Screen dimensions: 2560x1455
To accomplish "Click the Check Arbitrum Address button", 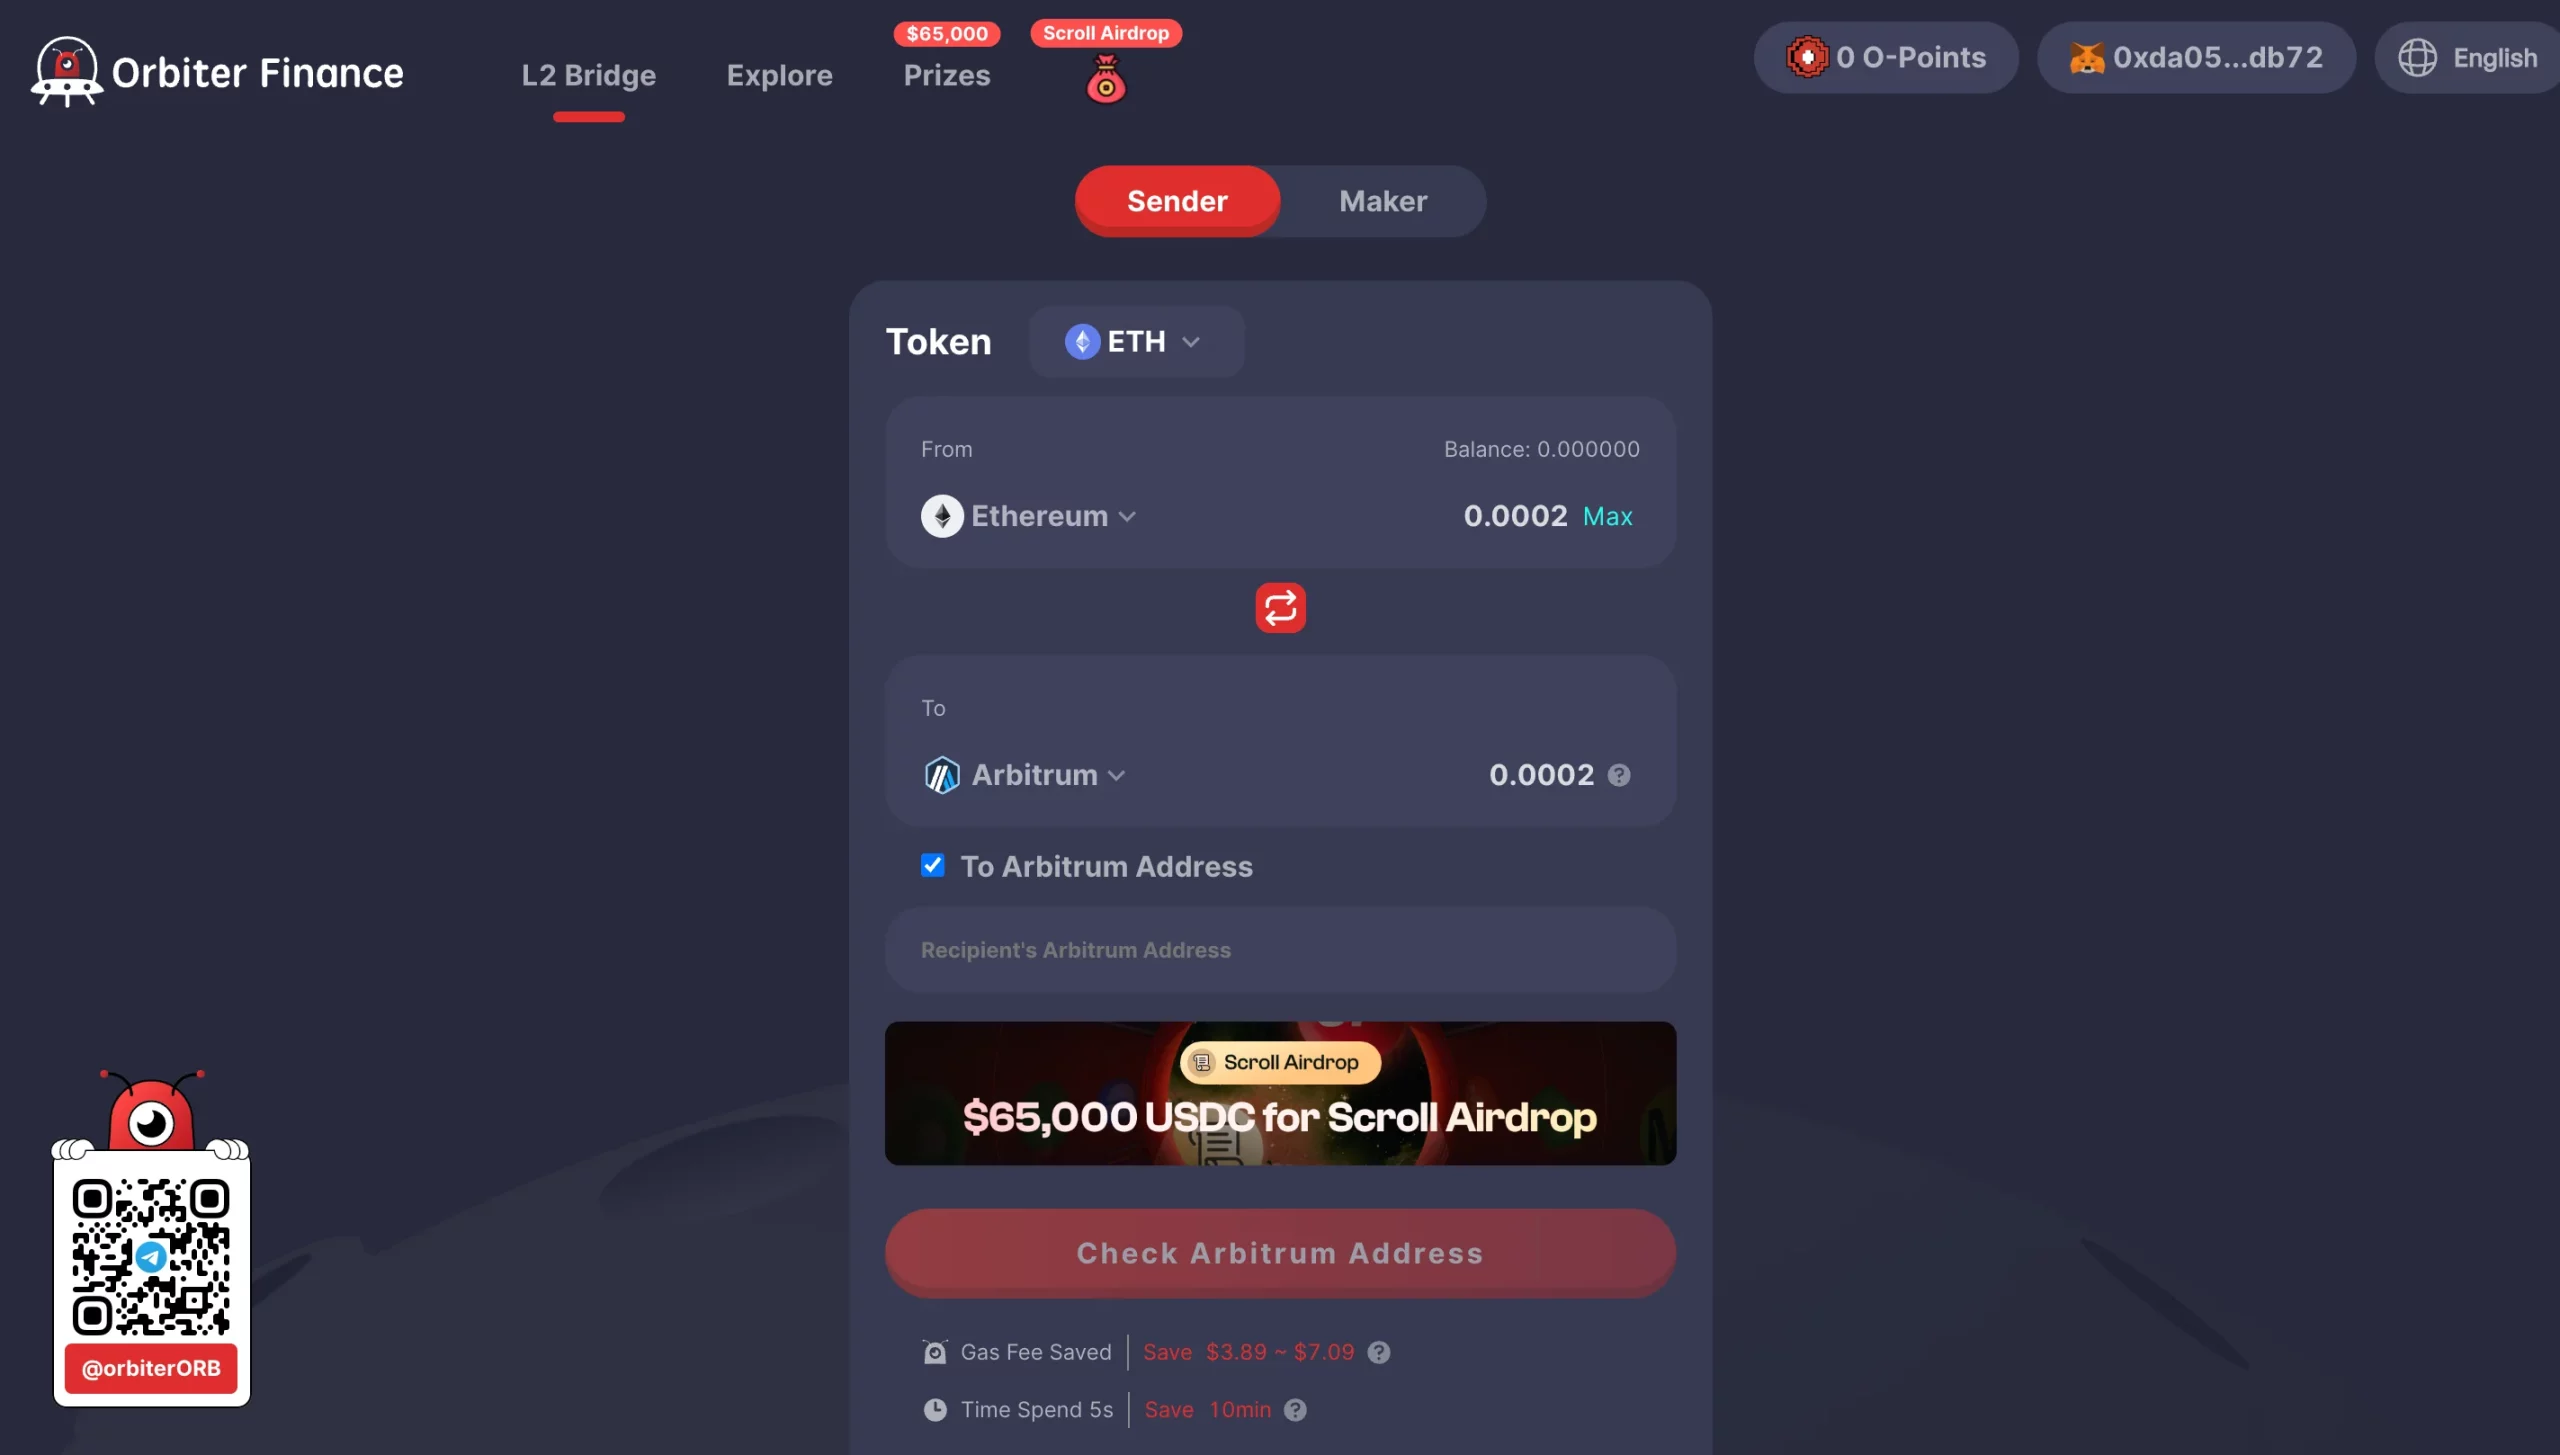I will [x=1280, y=1253].
